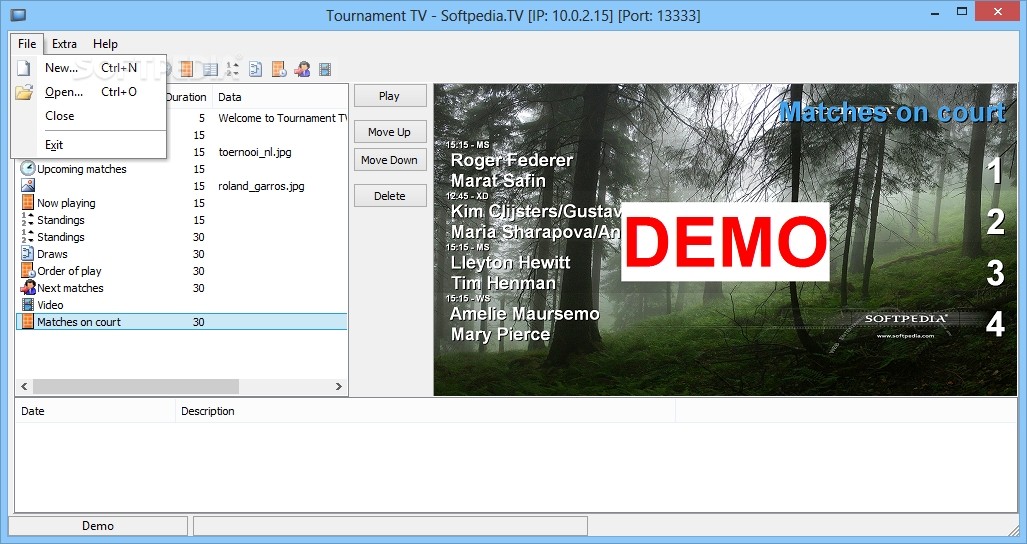Add a Draws item via toolbar bracket icon

coord(255,69)
